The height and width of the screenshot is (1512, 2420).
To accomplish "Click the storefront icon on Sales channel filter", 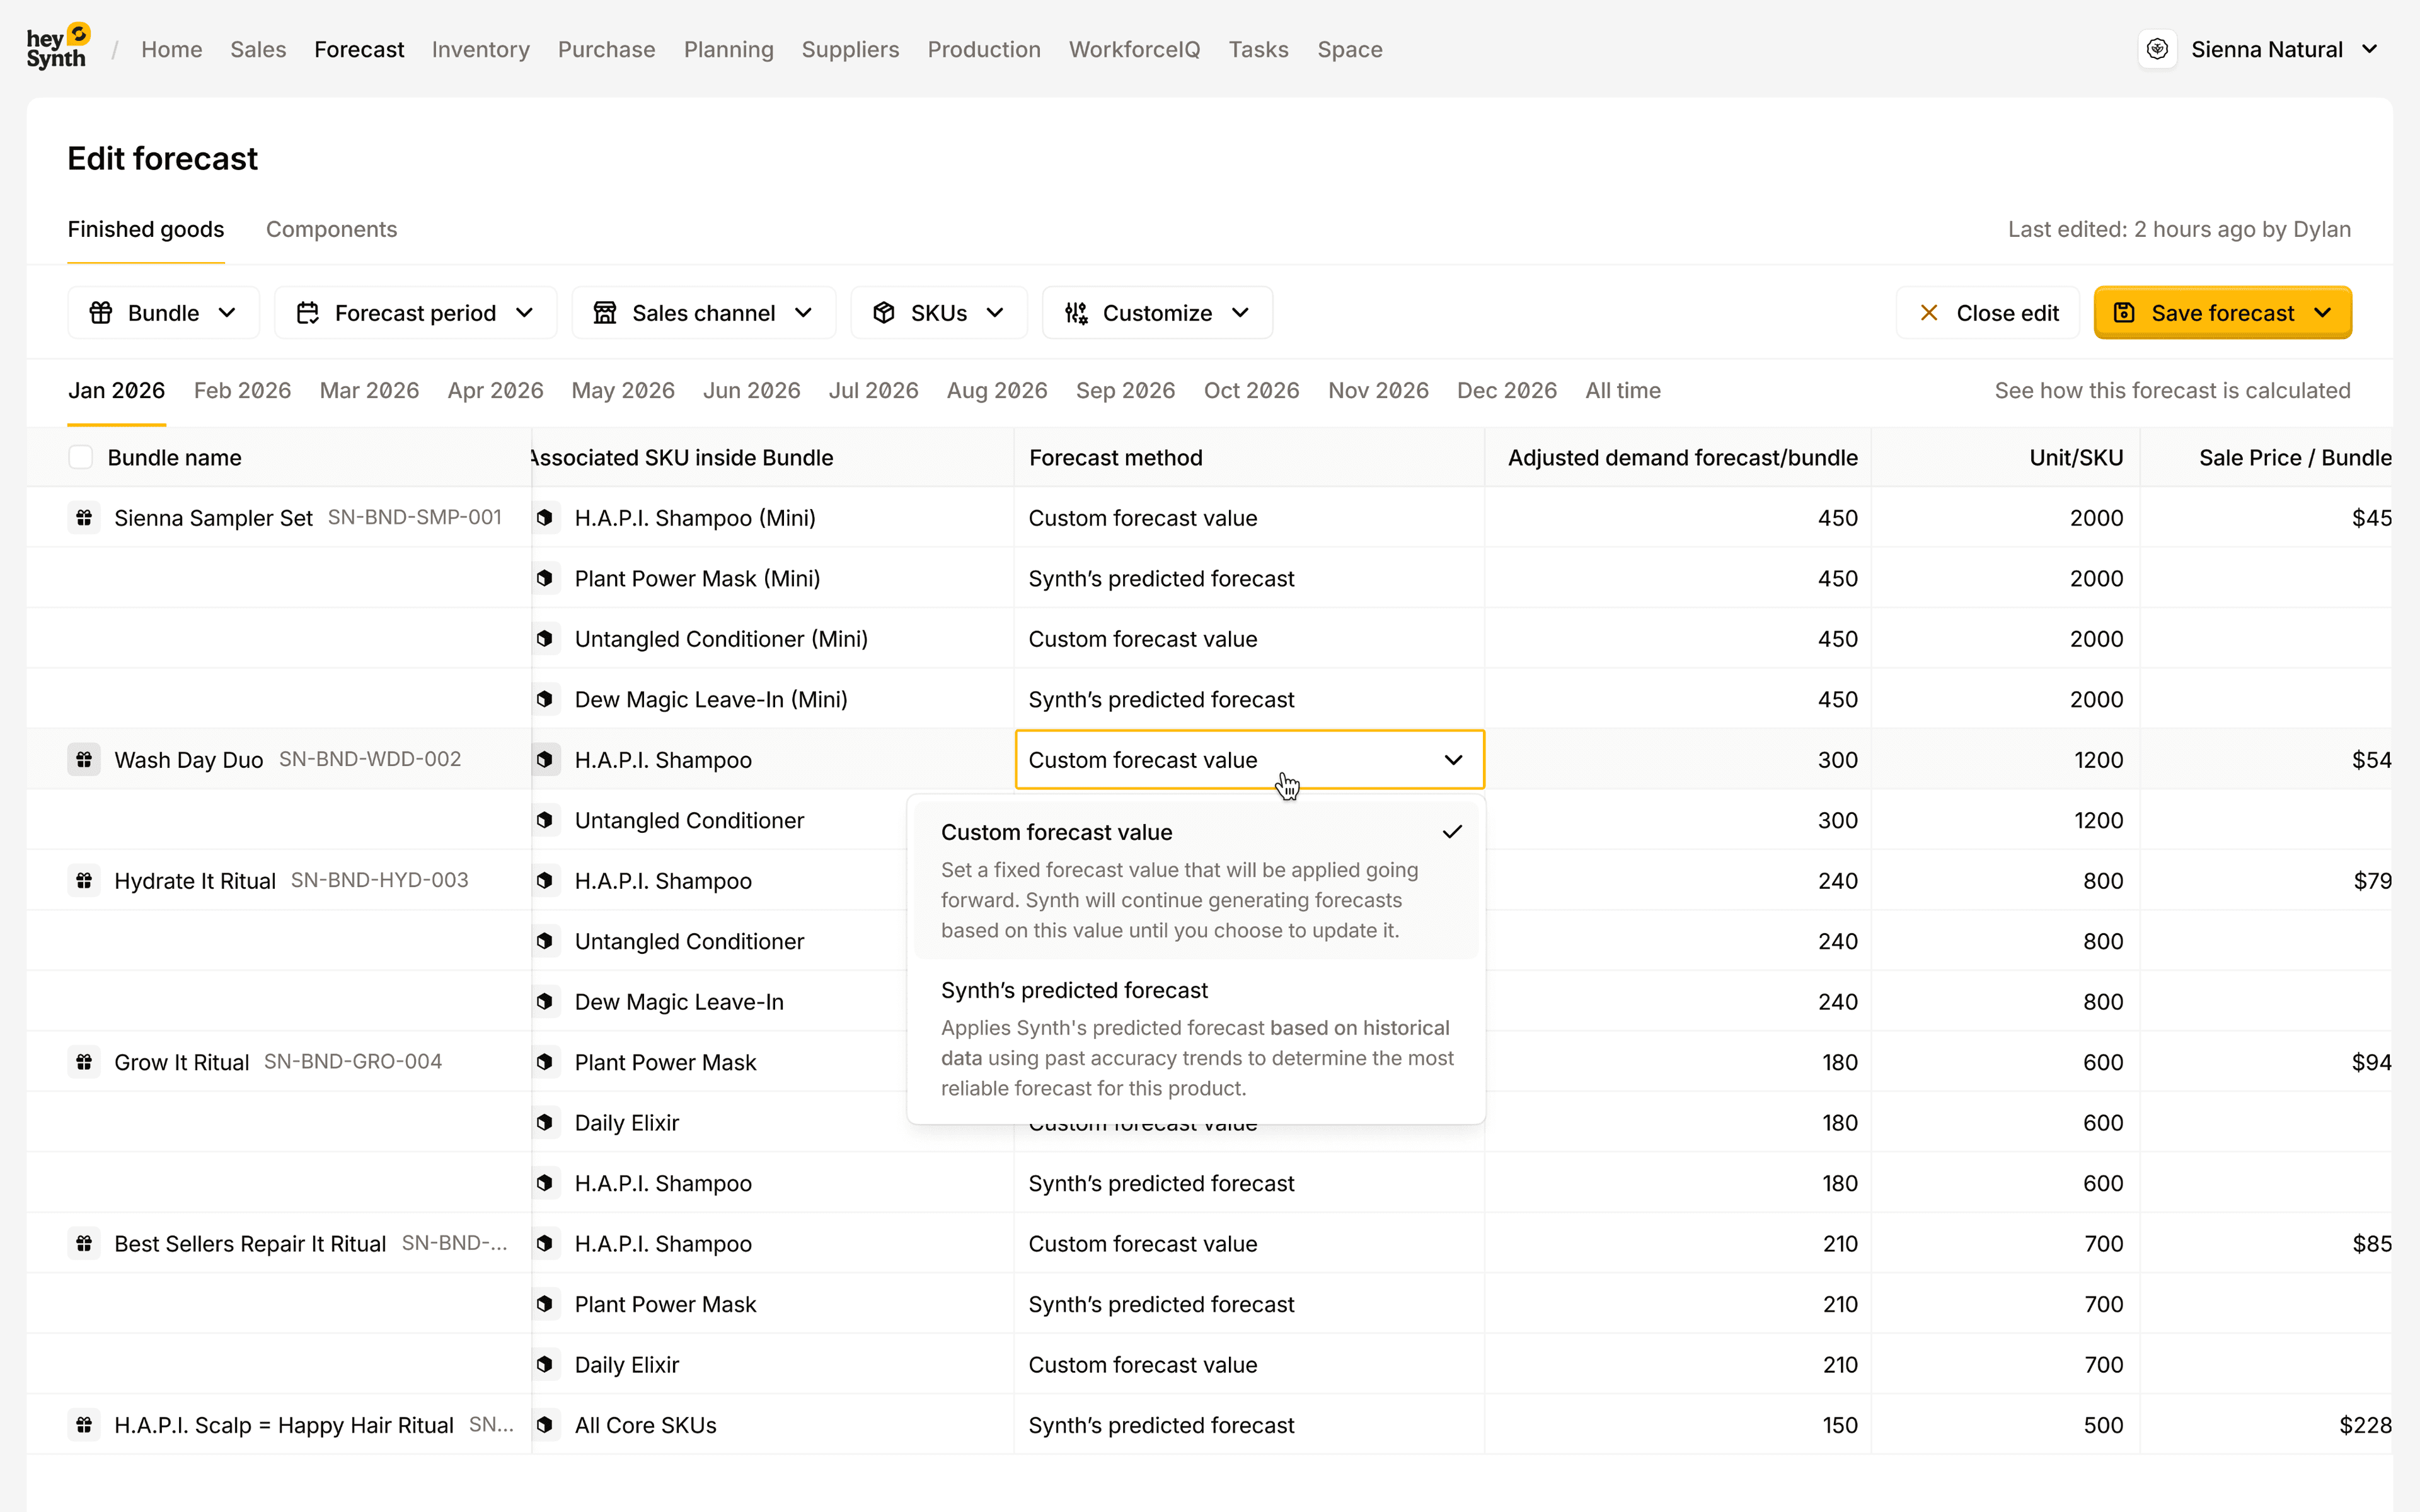I will pyautogui.click(x=605, y=312).
